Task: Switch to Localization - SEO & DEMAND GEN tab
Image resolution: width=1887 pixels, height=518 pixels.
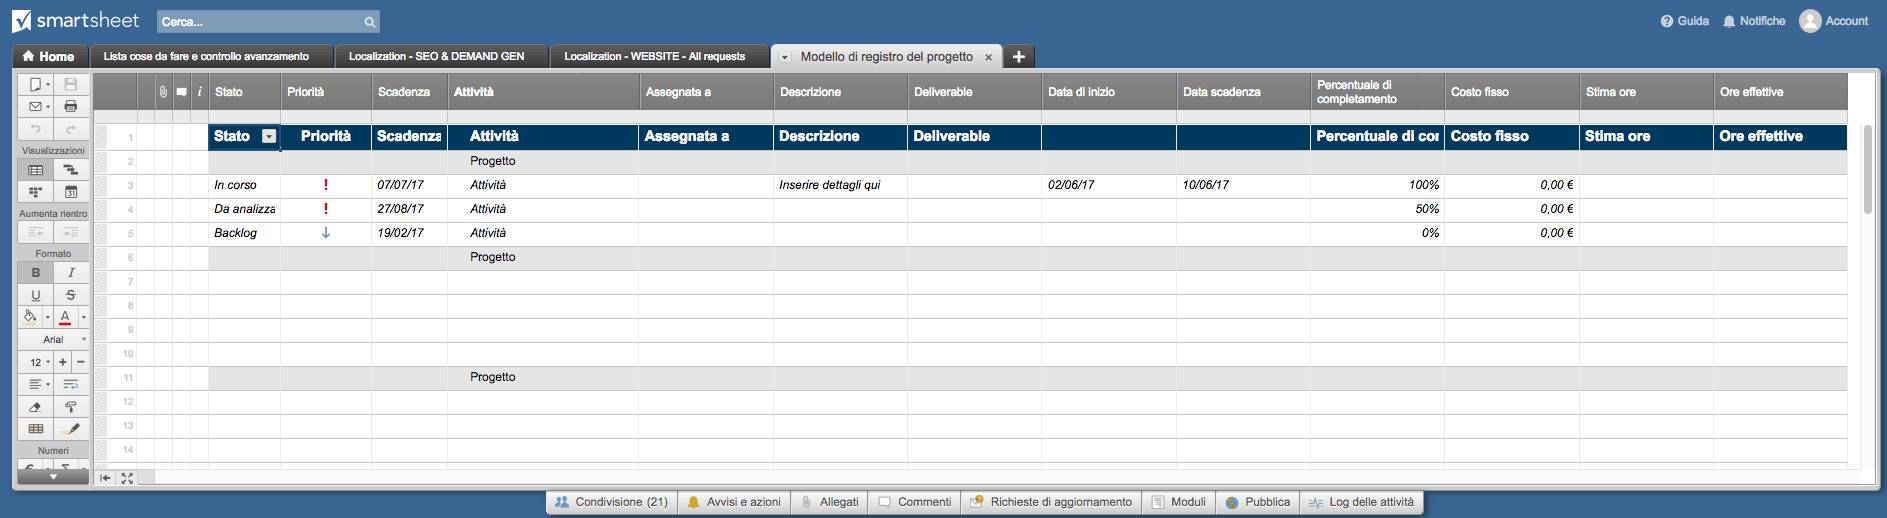Action: [436, 57]
